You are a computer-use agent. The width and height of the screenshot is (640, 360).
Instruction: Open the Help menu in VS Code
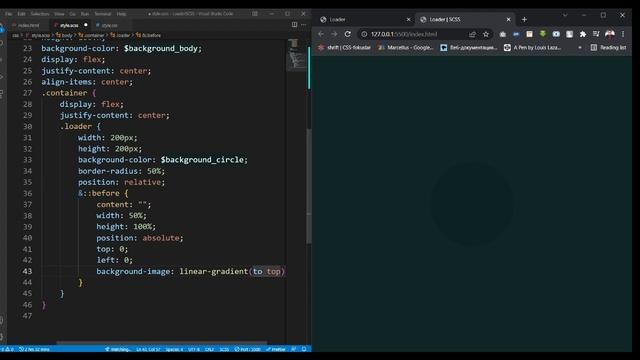[121, 13]
